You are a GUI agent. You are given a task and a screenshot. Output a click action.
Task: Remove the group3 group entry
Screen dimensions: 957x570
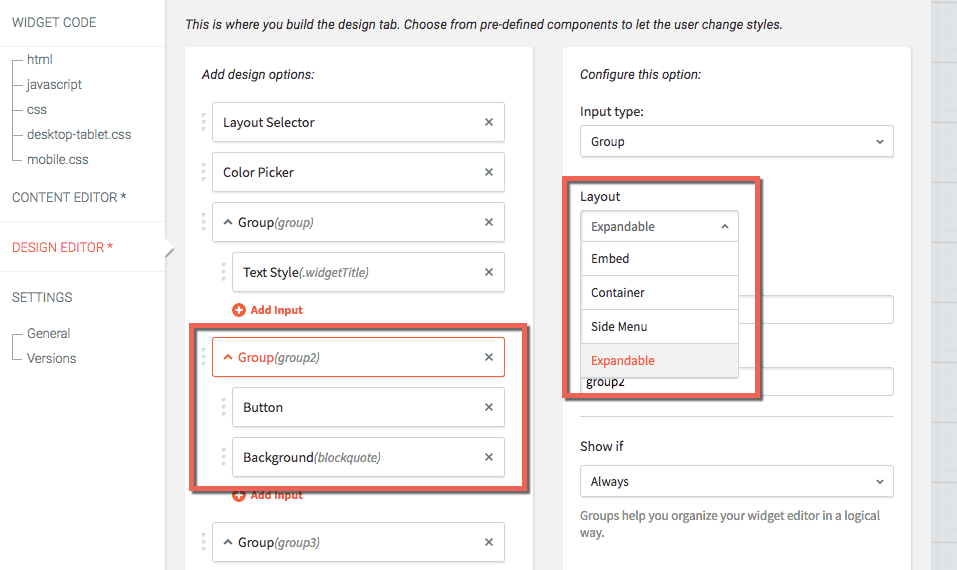point(489,542)
